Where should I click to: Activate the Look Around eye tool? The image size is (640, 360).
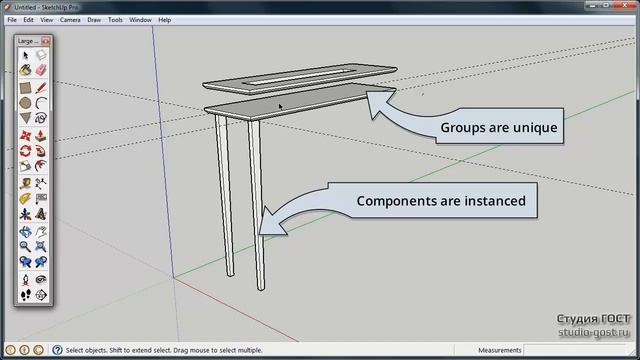click(41, 280)
